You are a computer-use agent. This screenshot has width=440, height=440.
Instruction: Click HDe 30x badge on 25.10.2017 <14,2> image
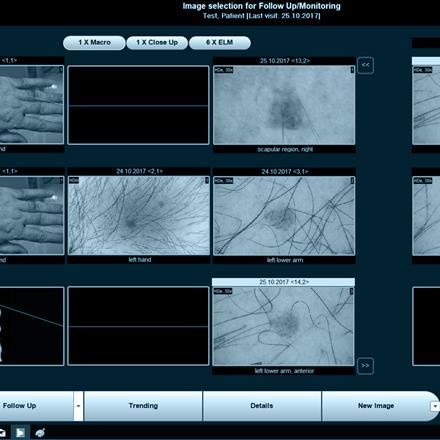223,291
